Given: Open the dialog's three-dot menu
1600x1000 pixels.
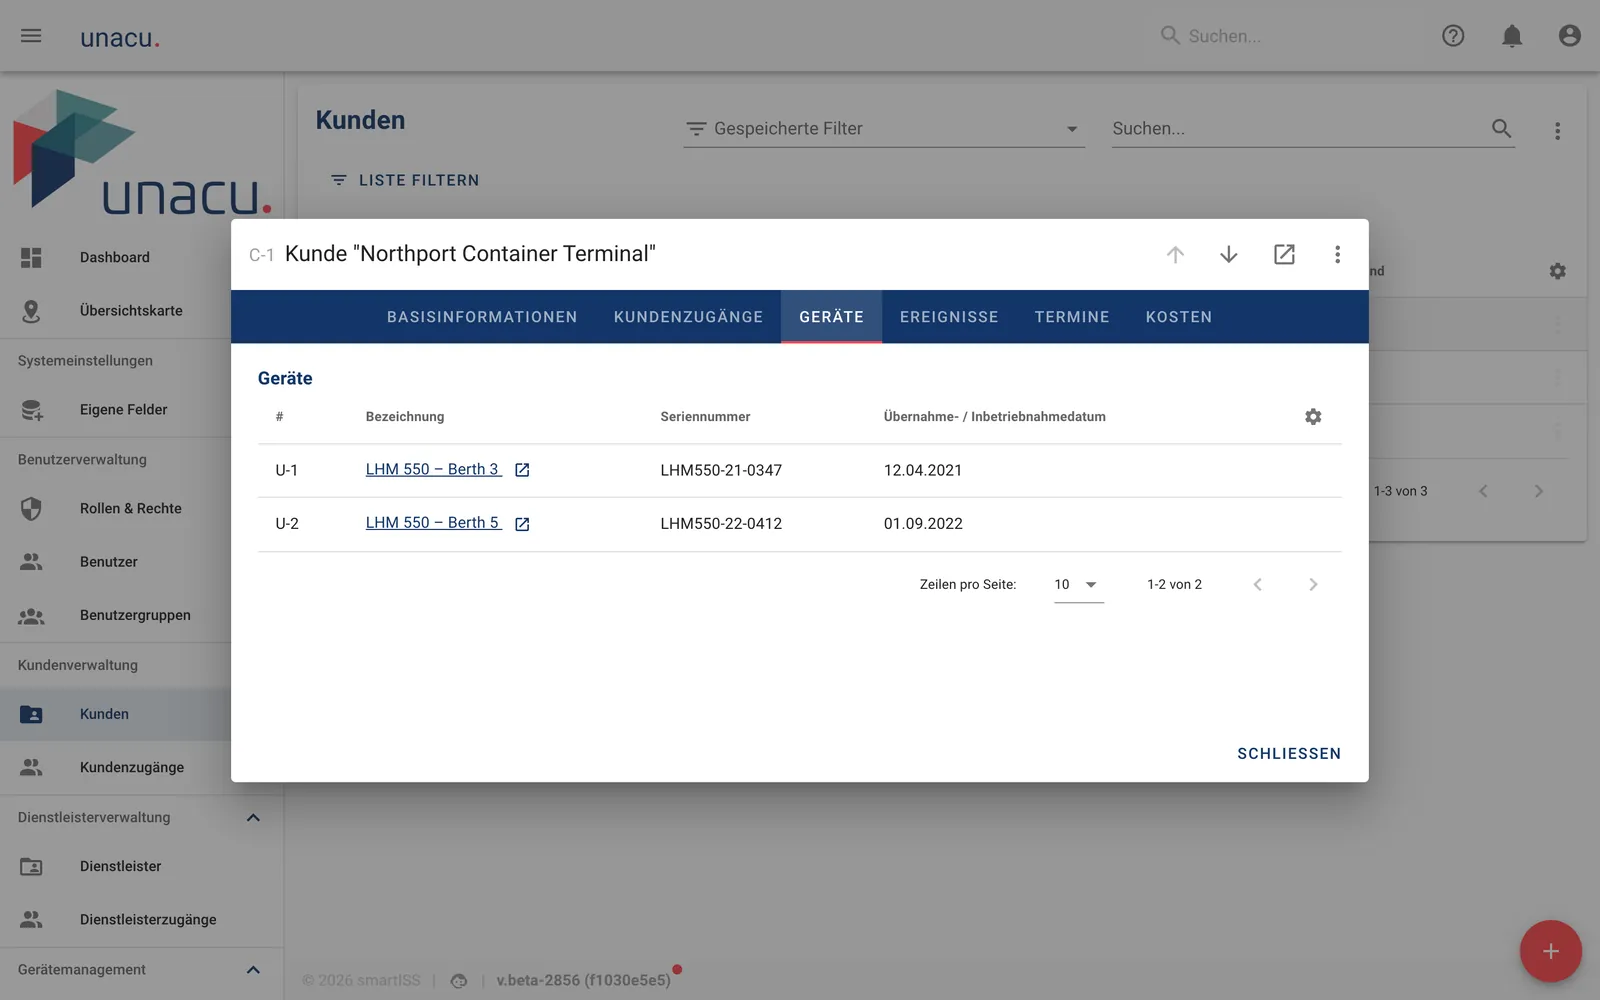Looking at the screenshot, I should [x=1337, y=254].
